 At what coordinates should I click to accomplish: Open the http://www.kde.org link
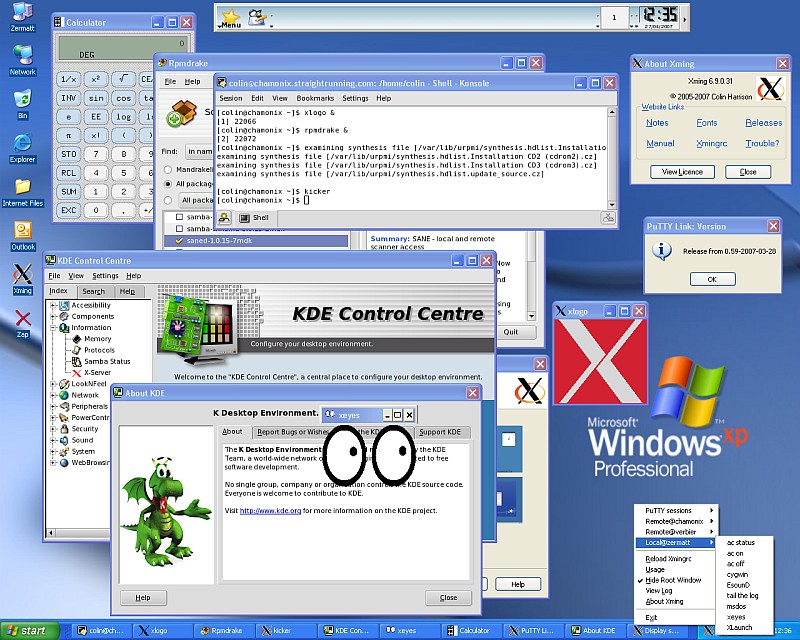pyautogui.click(x=270, y=510)
